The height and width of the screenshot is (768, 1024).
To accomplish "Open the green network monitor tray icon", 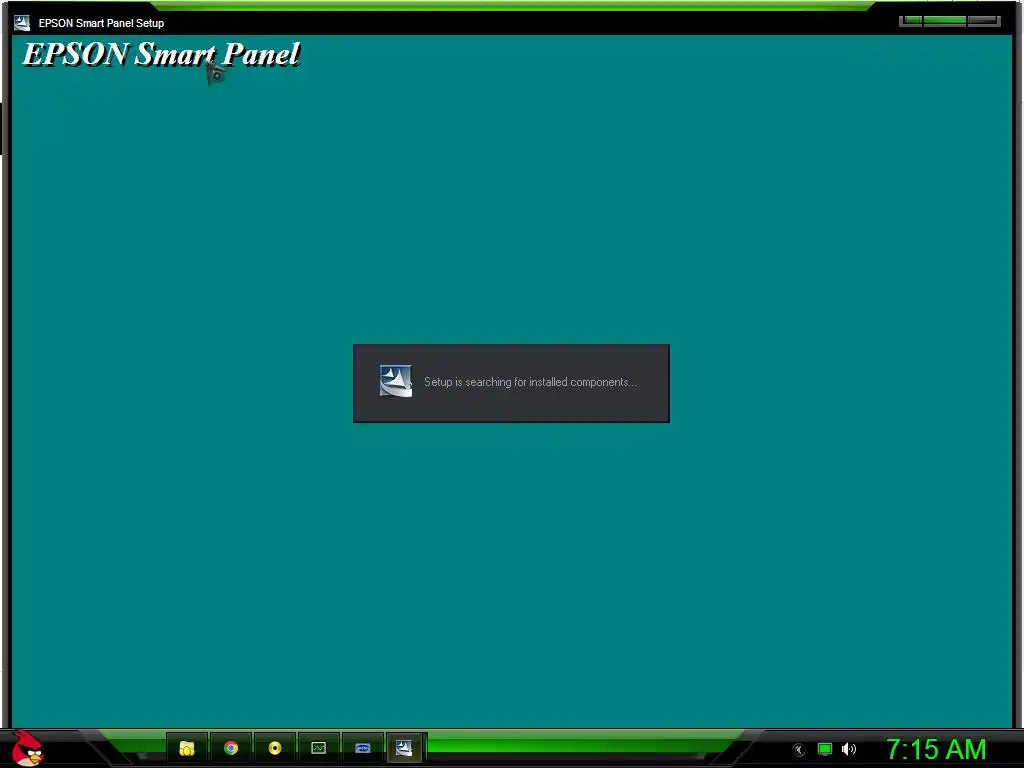I will (825, 749).
